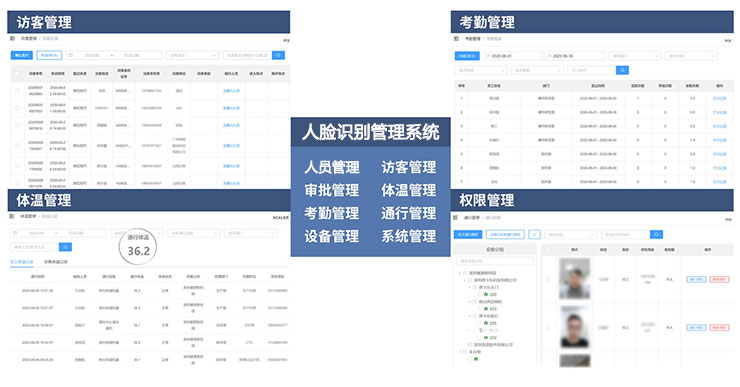Toggle the sidebar collapse icon in 访客管理 panel
The width and height of the screenshot is (740, 387).
12,38
